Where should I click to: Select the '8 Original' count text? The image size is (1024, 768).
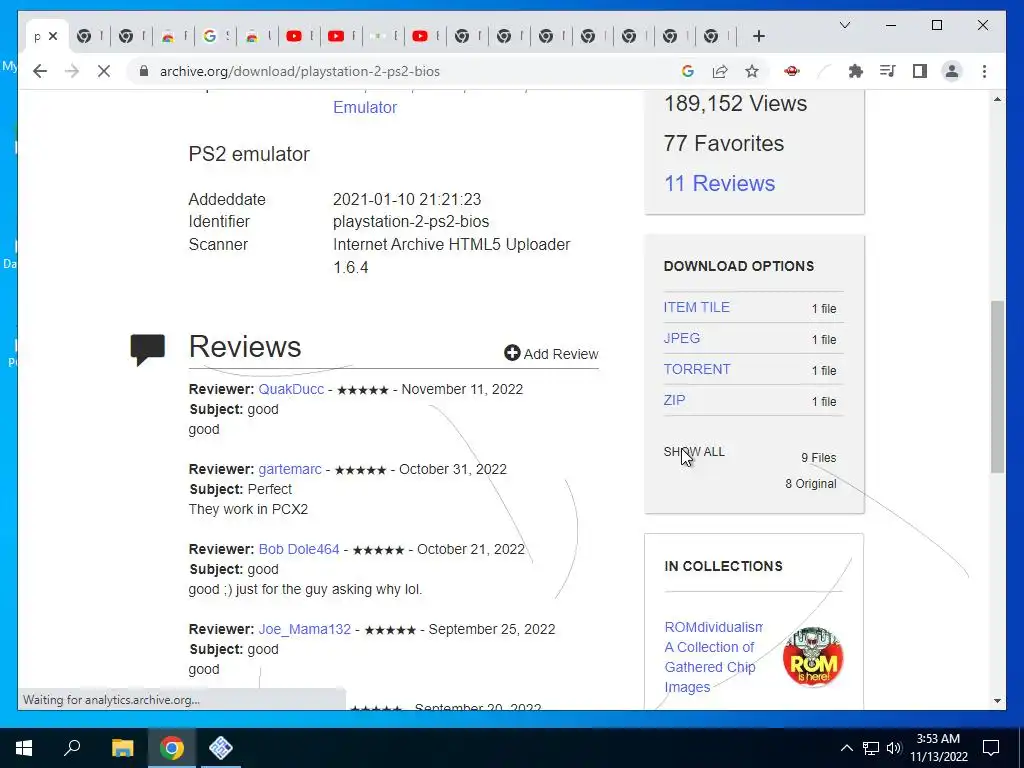(x=810, y=484)
